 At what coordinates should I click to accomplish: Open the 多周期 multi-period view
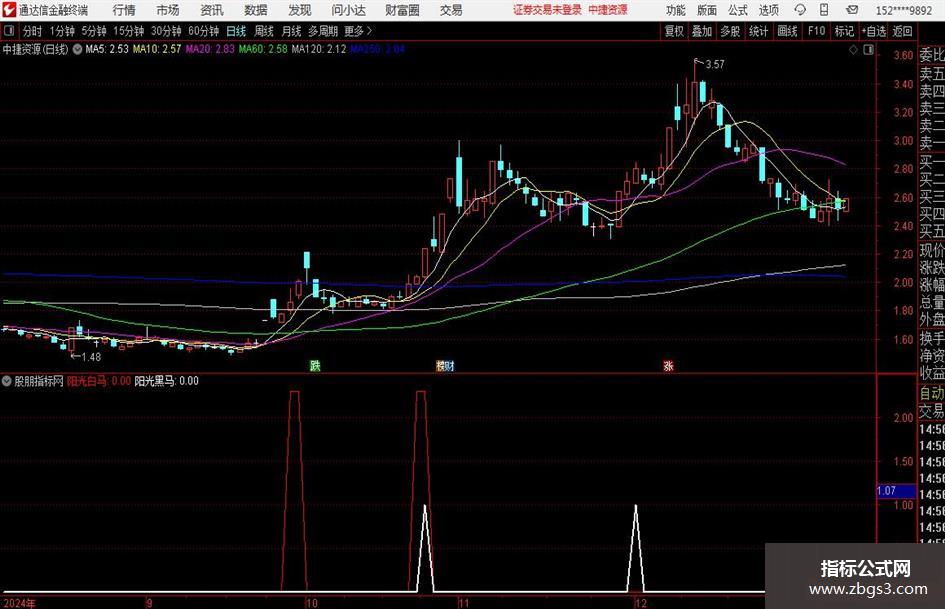pyautogui.click(x=323, y=31)
